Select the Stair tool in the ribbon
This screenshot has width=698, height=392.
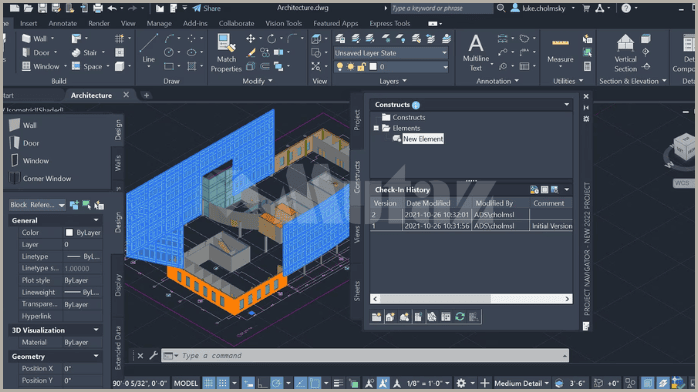point(85,53)
